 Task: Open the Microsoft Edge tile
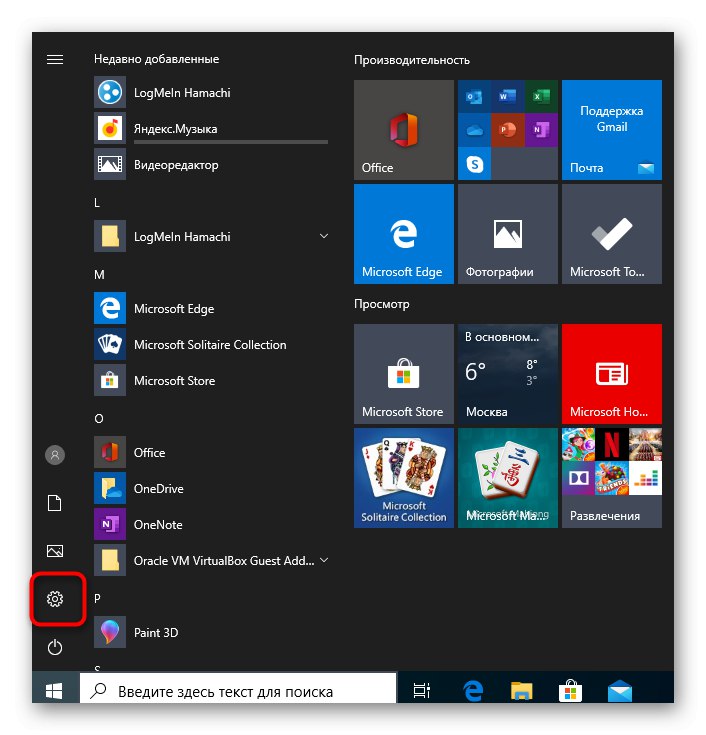tap(404, 233)
